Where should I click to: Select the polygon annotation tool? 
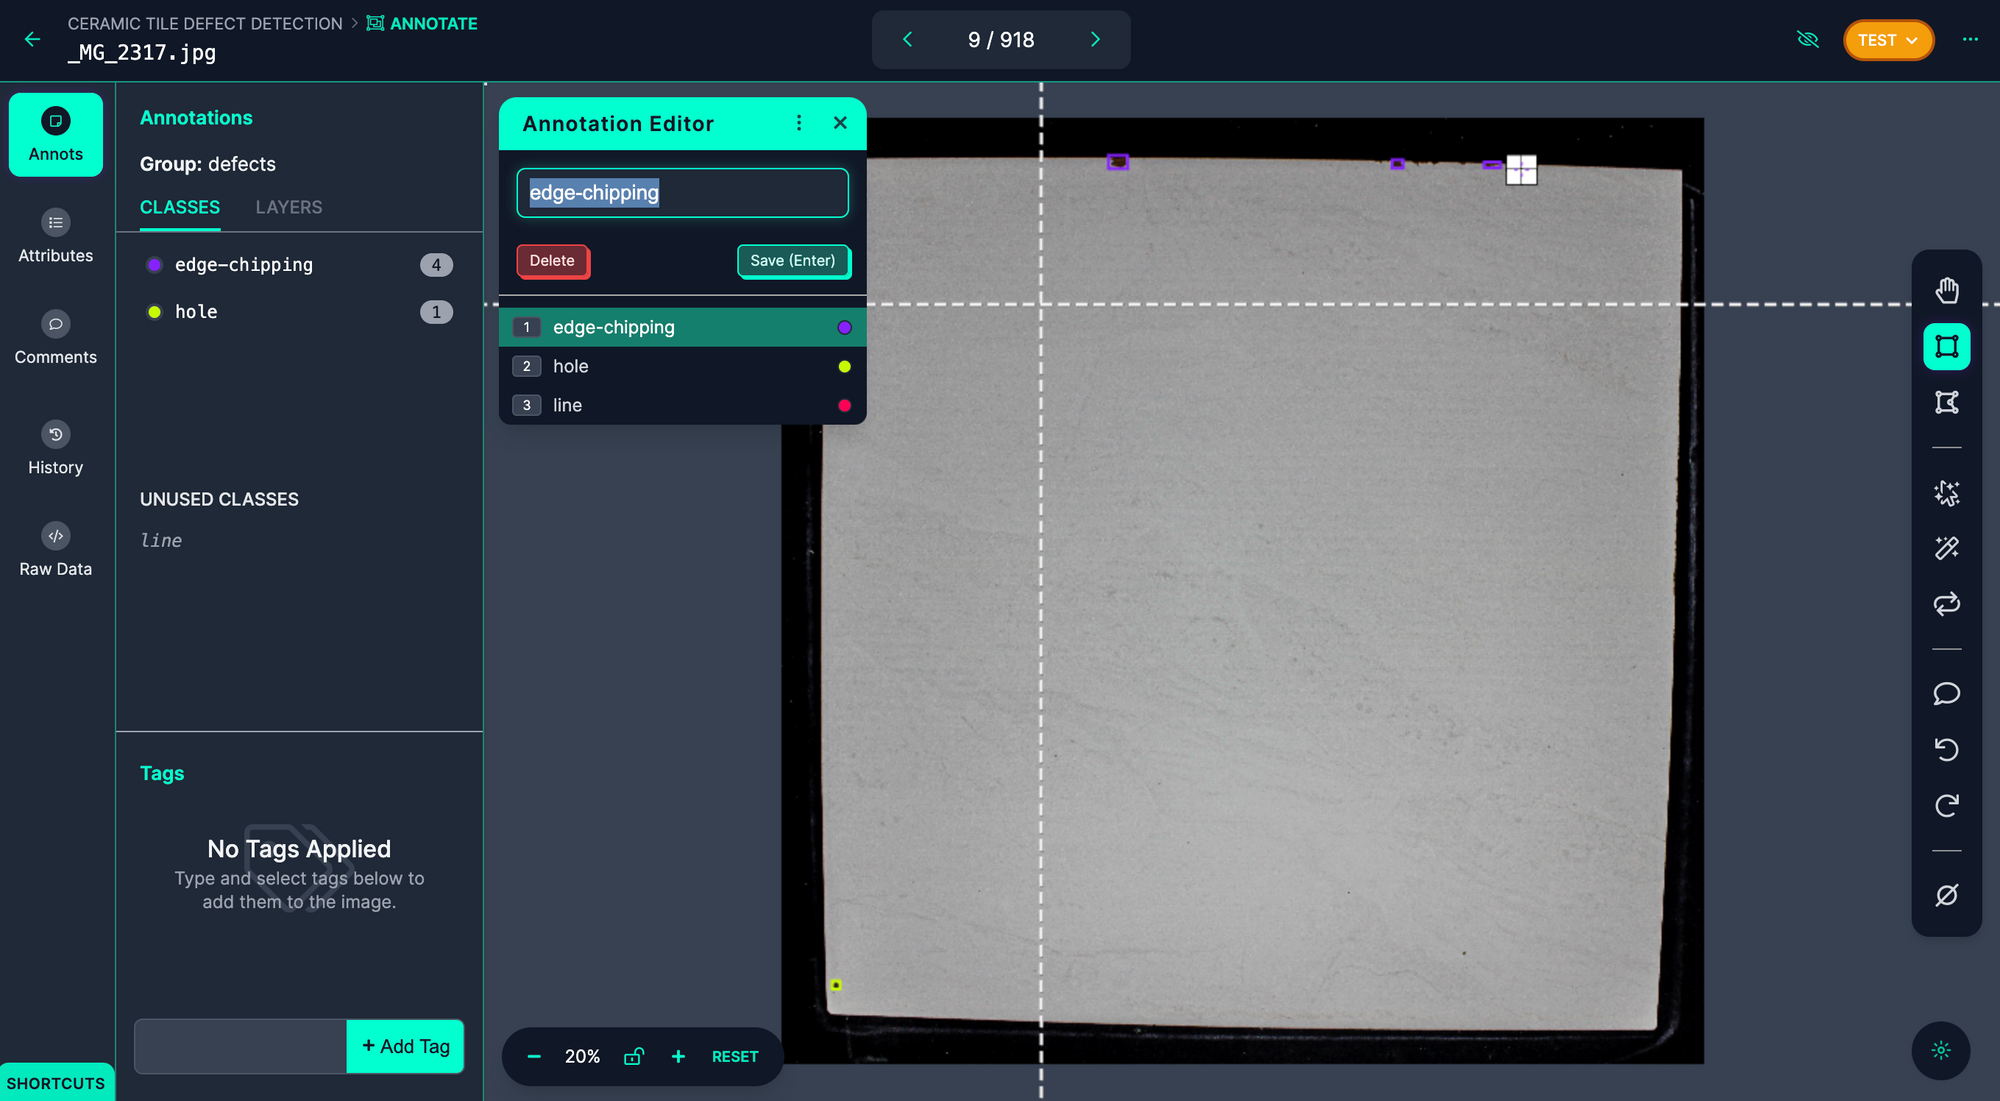click(x=1946, y=402)
